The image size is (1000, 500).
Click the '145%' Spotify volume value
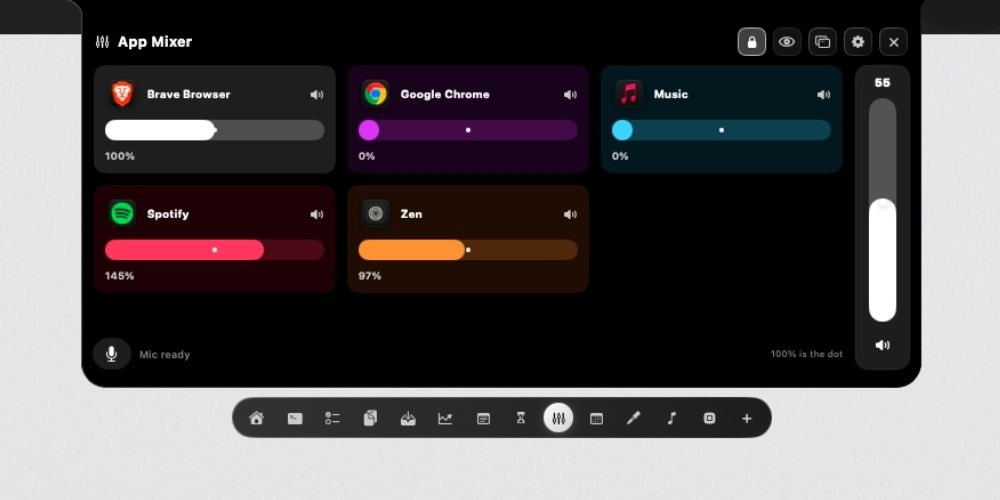(119, 276)
